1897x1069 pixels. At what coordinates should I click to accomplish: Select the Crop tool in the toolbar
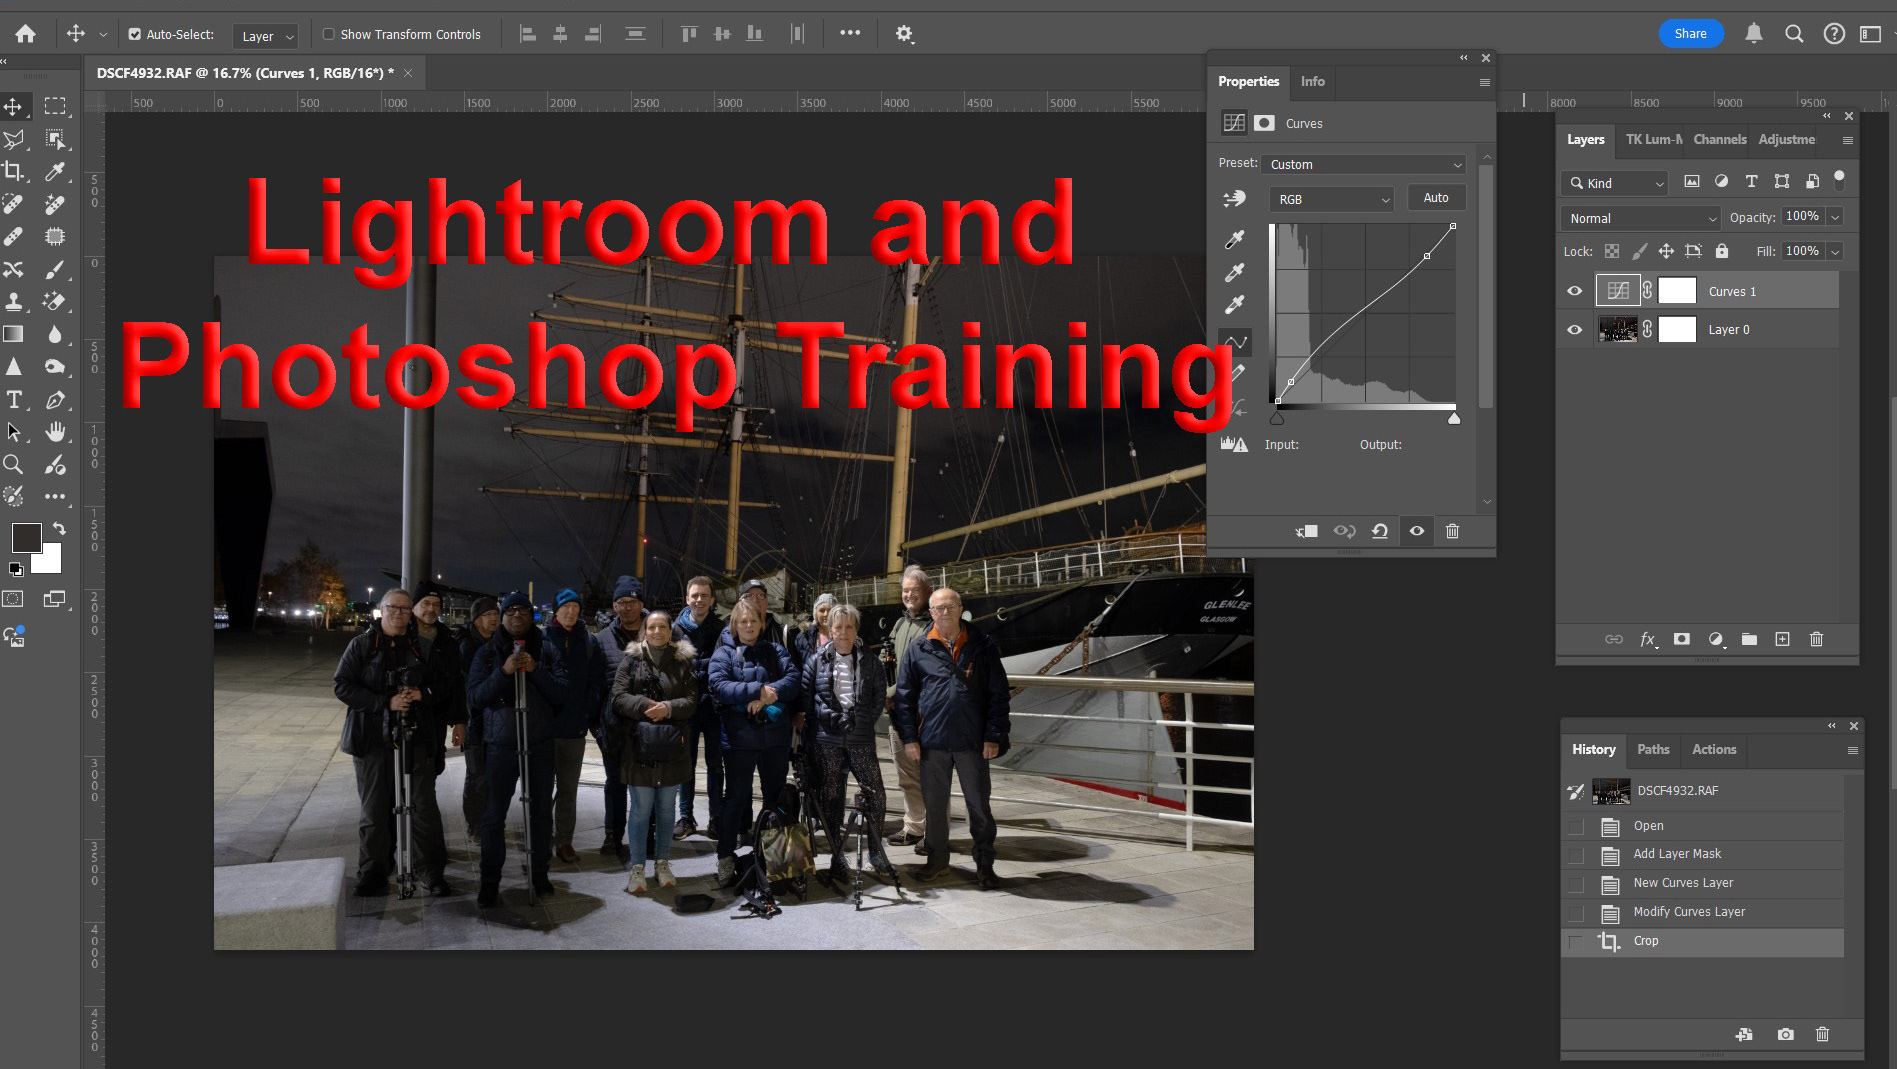tap(14, 171)
